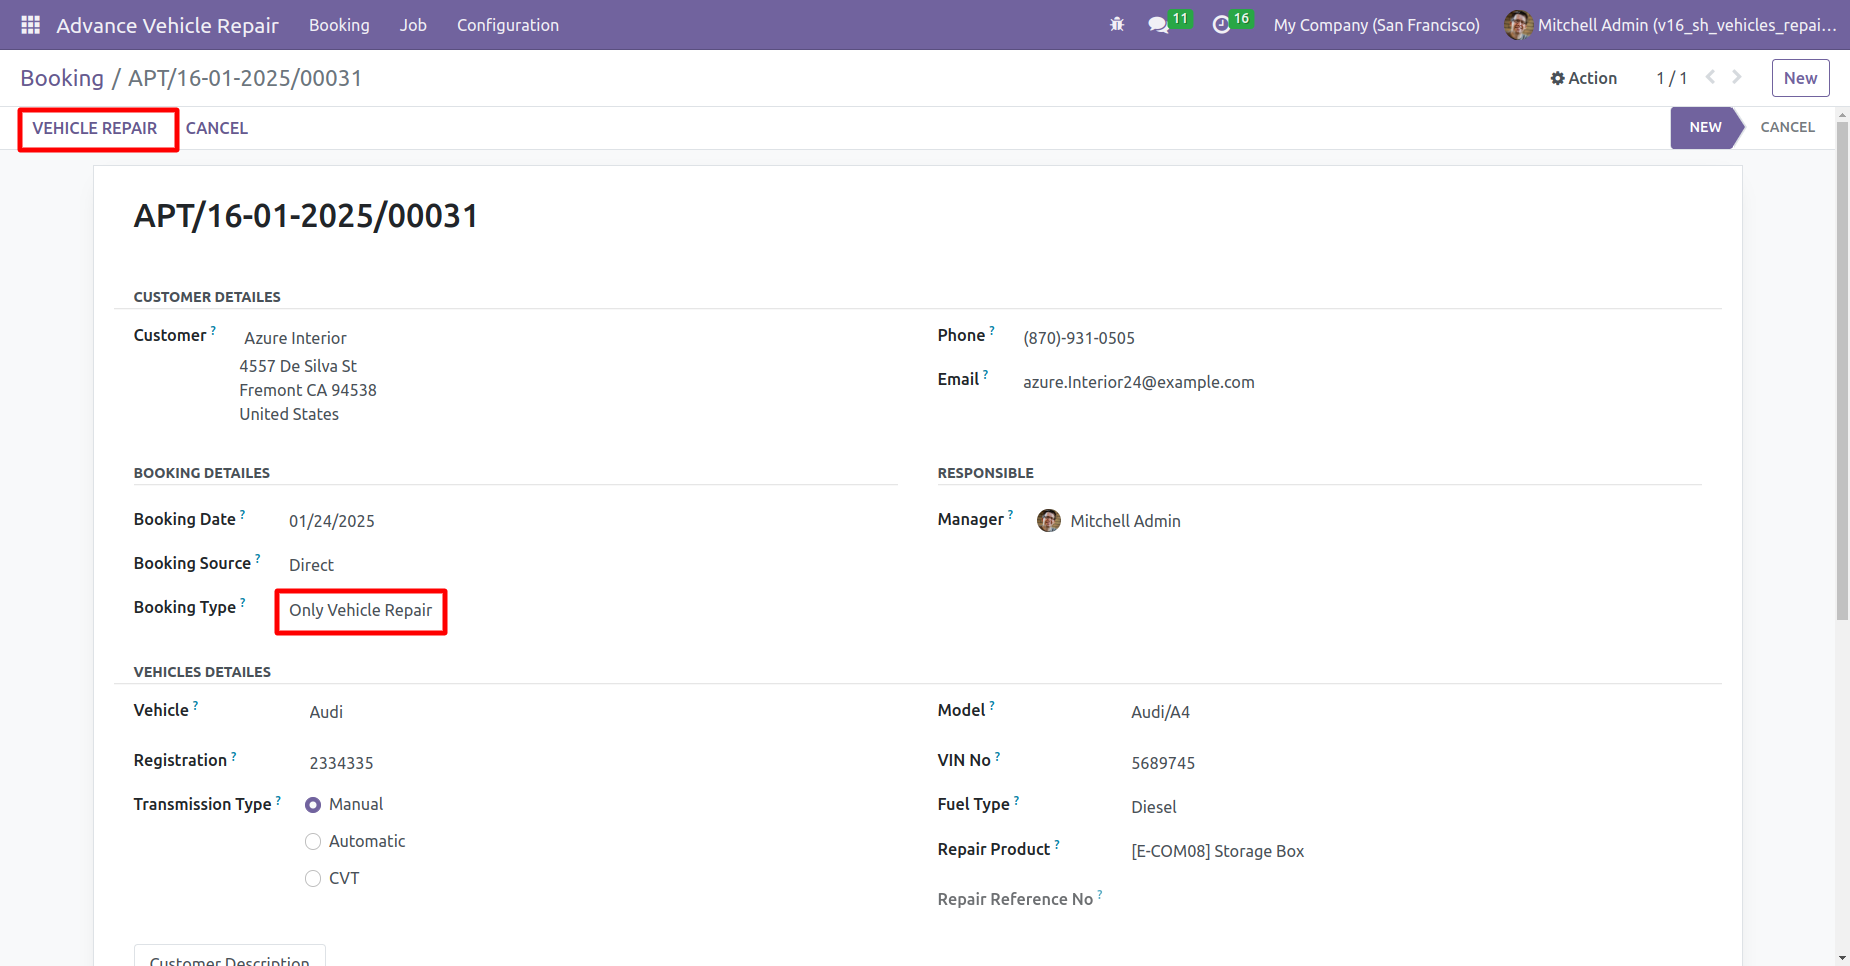Click the record title APT/16-01-2025/00031

pos(306,216)
